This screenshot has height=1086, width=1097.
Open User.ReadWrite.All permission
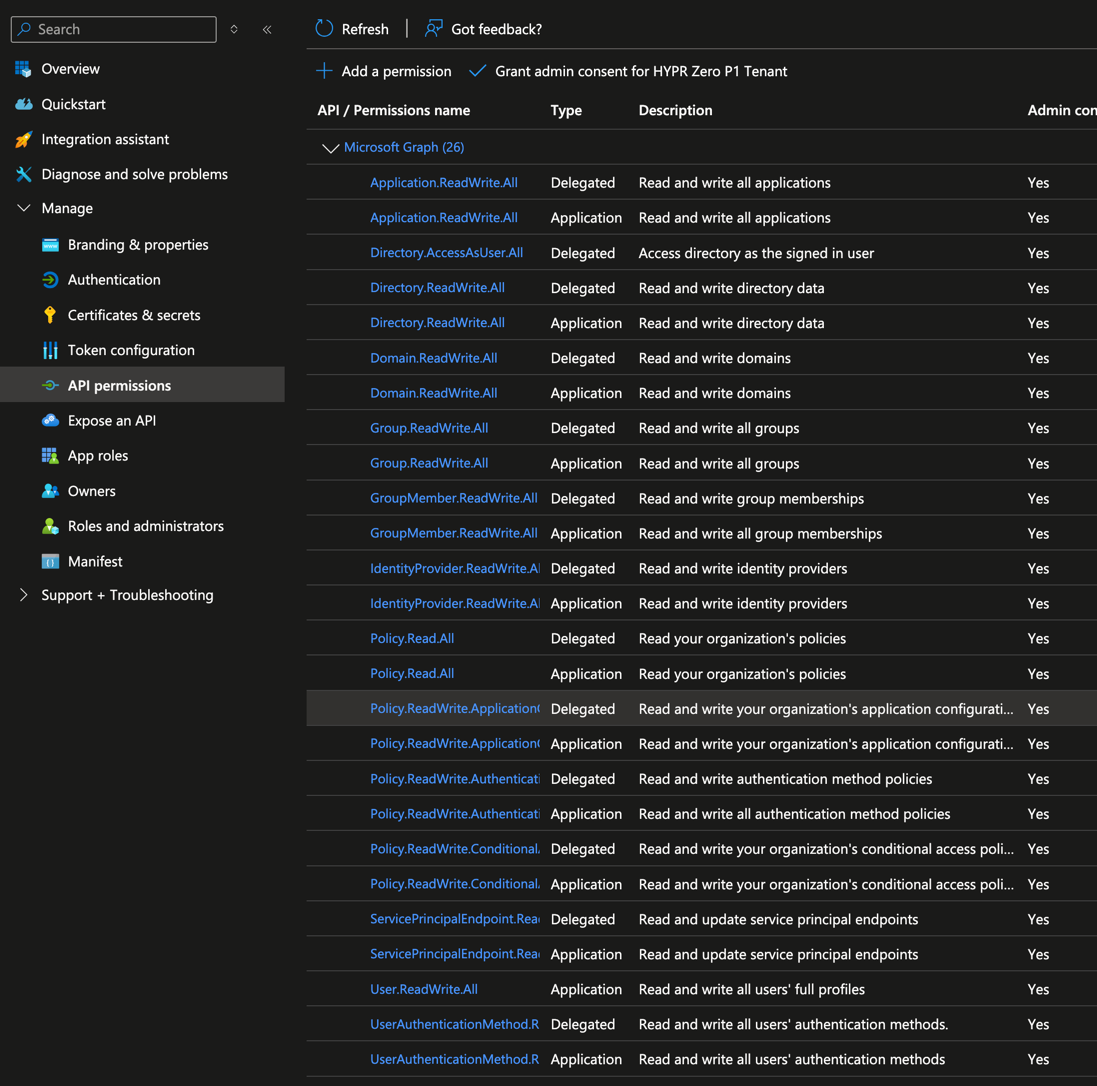click(424, 989)
